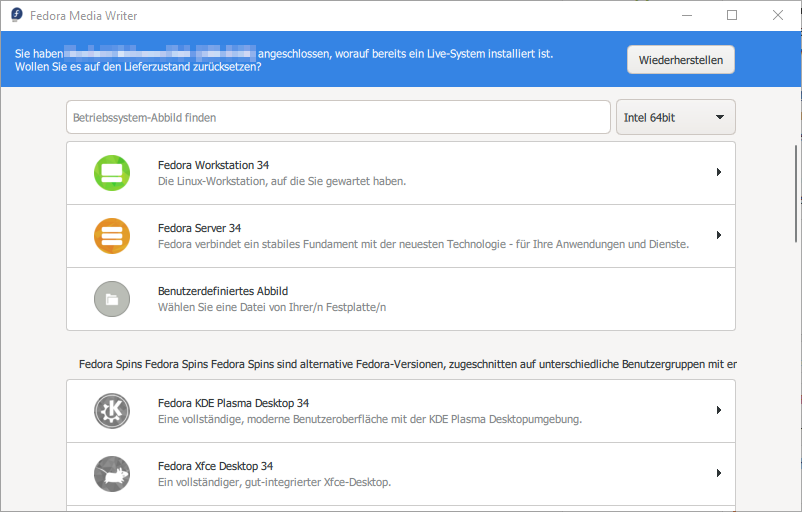Maximize the Fedora Media Writer window
The height and width of the screenshot is (512, 802).
(x=732, y=15)
